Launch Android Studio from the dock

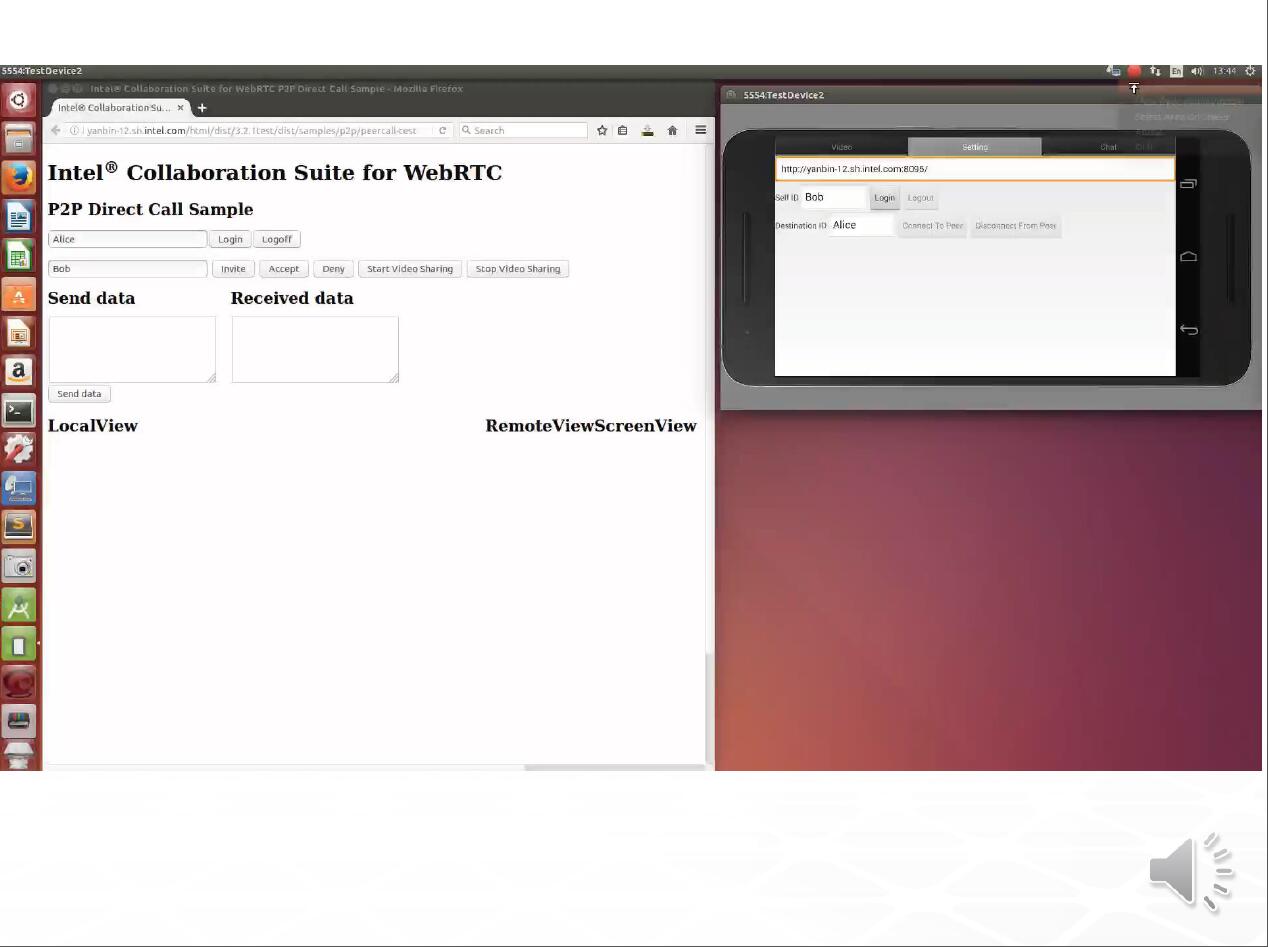pyautogui.click(x=19, y=605)
